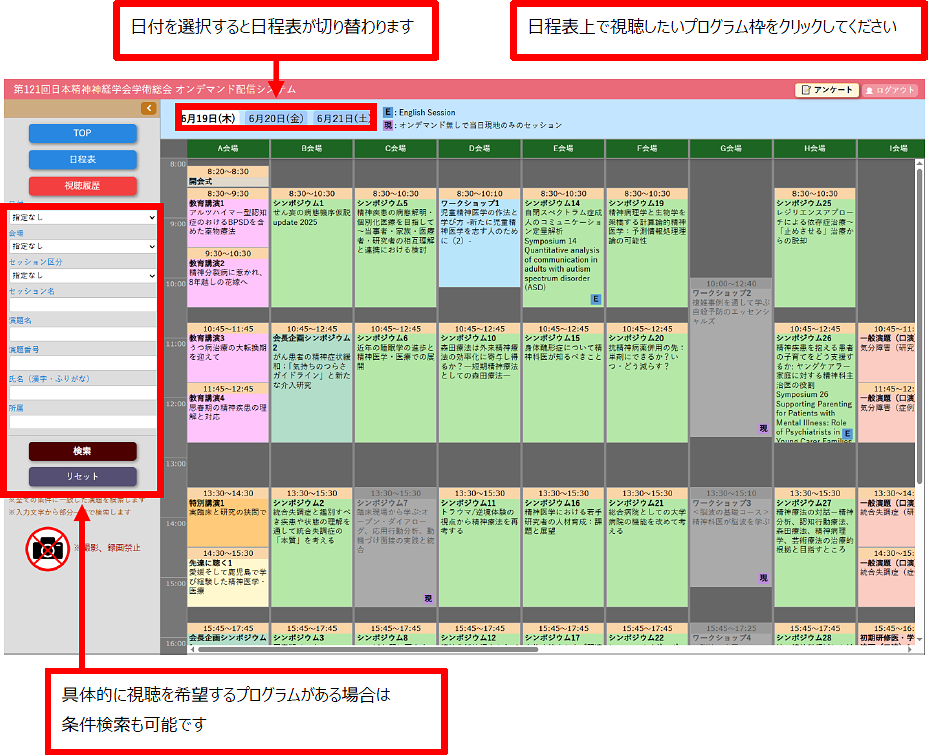Open the シンポジウム11 session block
This screenshot has width=928, height=755.
click(x=479, y=547)
